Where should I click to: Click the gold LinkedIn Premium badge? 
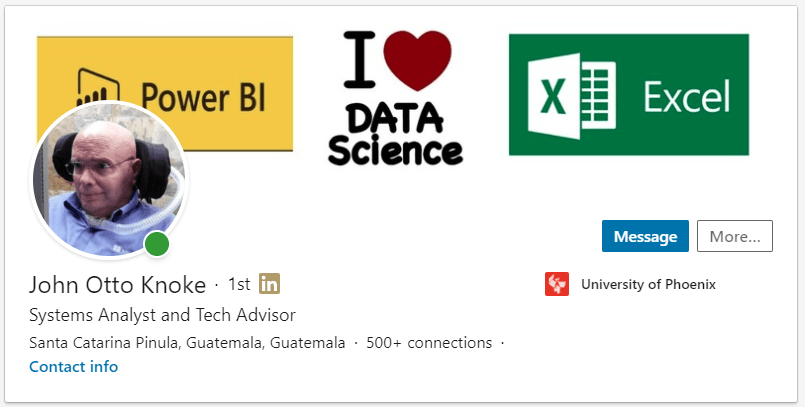269,283
